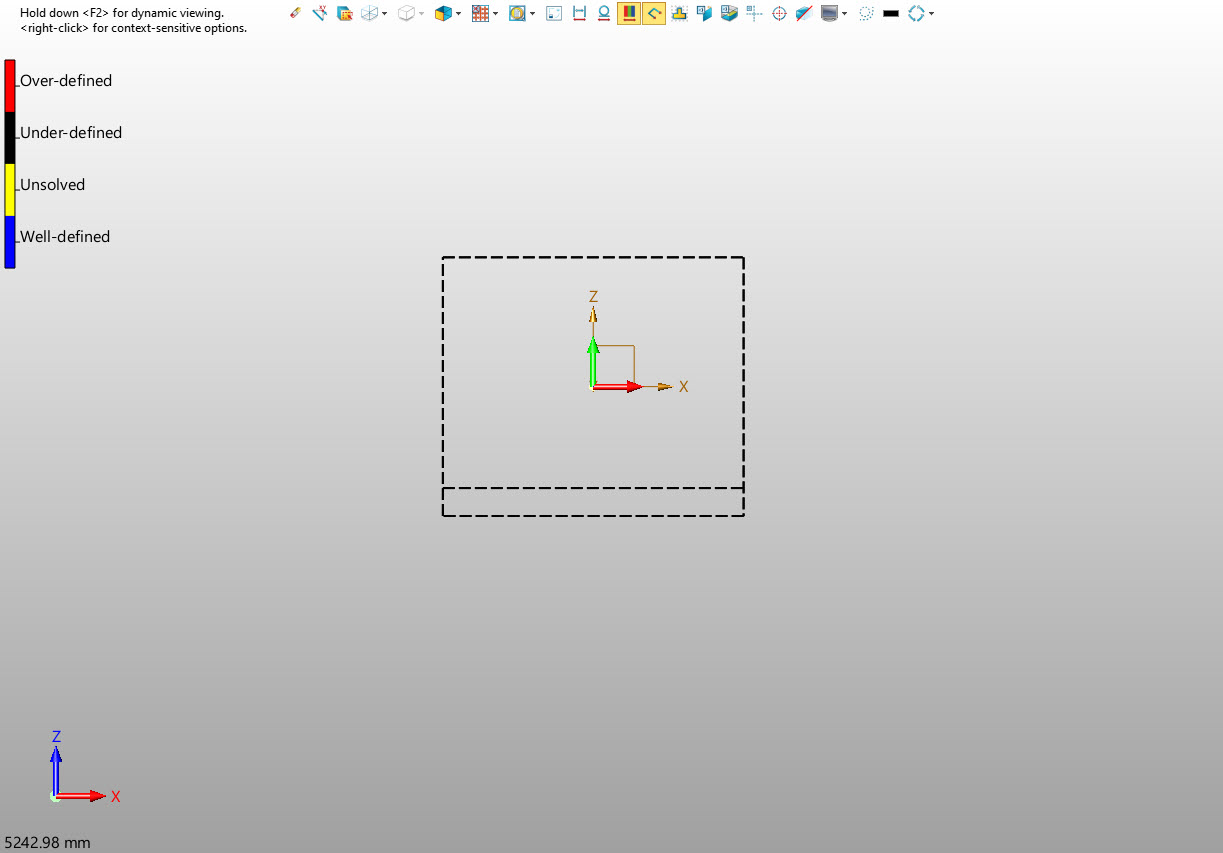This screenshot has height=853, width=1223.
Task: Click the eraser tool icon
Action: [295, 13]
